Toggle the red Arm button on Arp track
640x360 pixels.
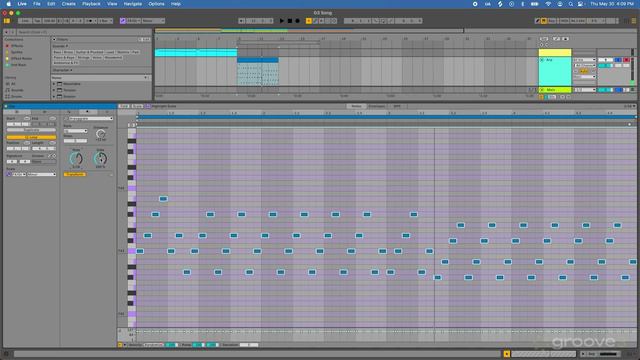(626, 60)
